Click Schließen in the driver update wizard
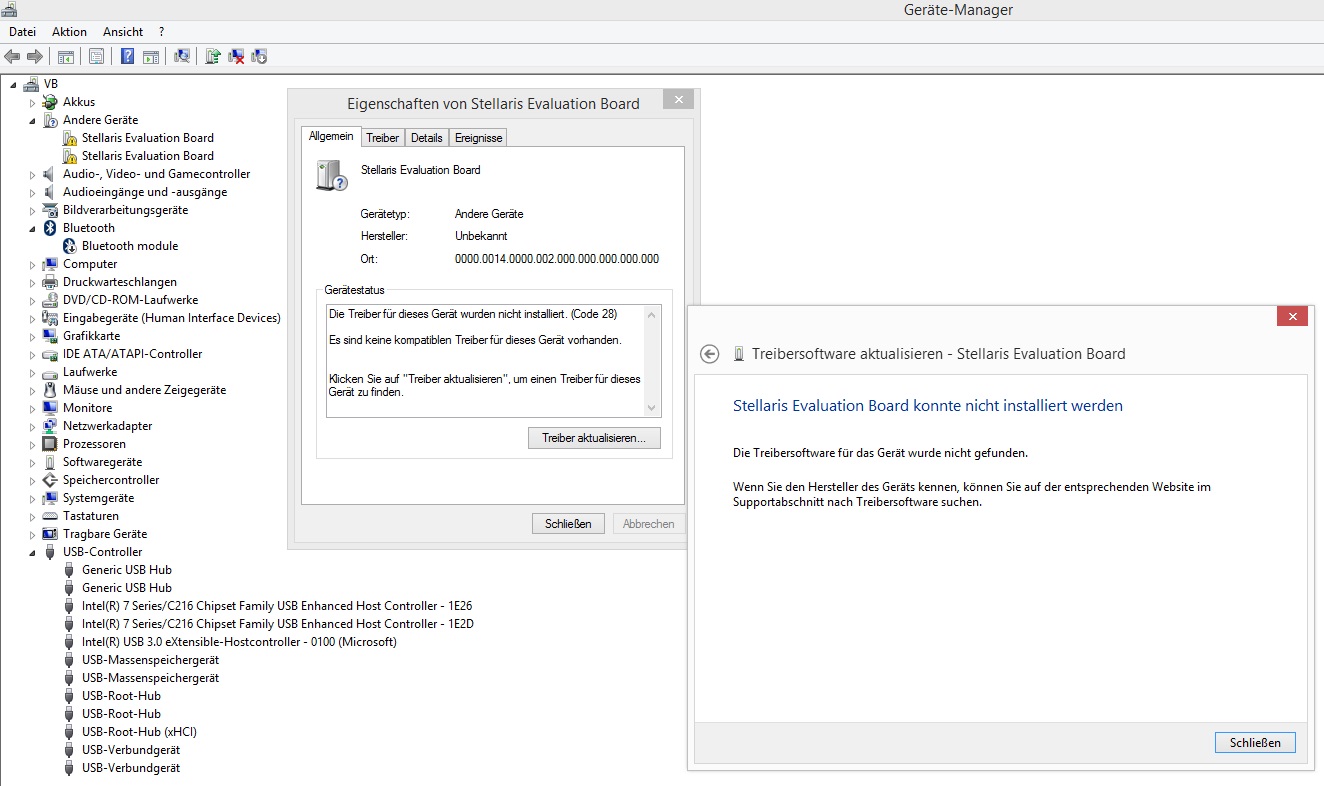1324x786 pixels. tap(1255, 743)
